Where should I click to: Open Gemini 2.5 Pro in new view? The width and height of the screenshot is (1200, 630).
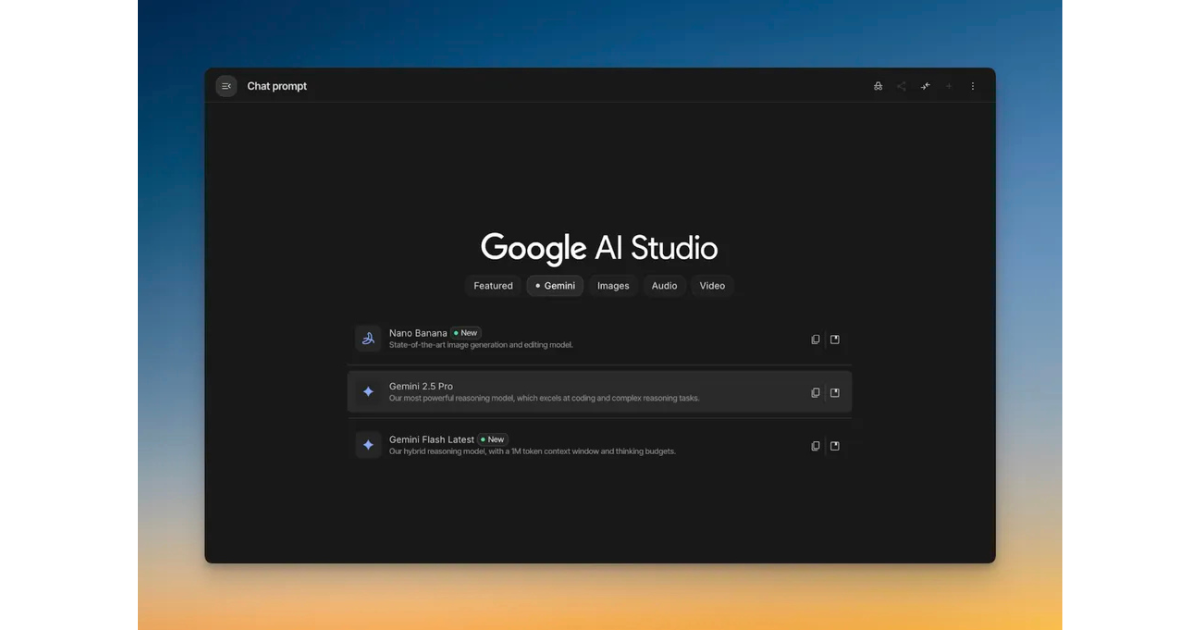click(835, 393)
